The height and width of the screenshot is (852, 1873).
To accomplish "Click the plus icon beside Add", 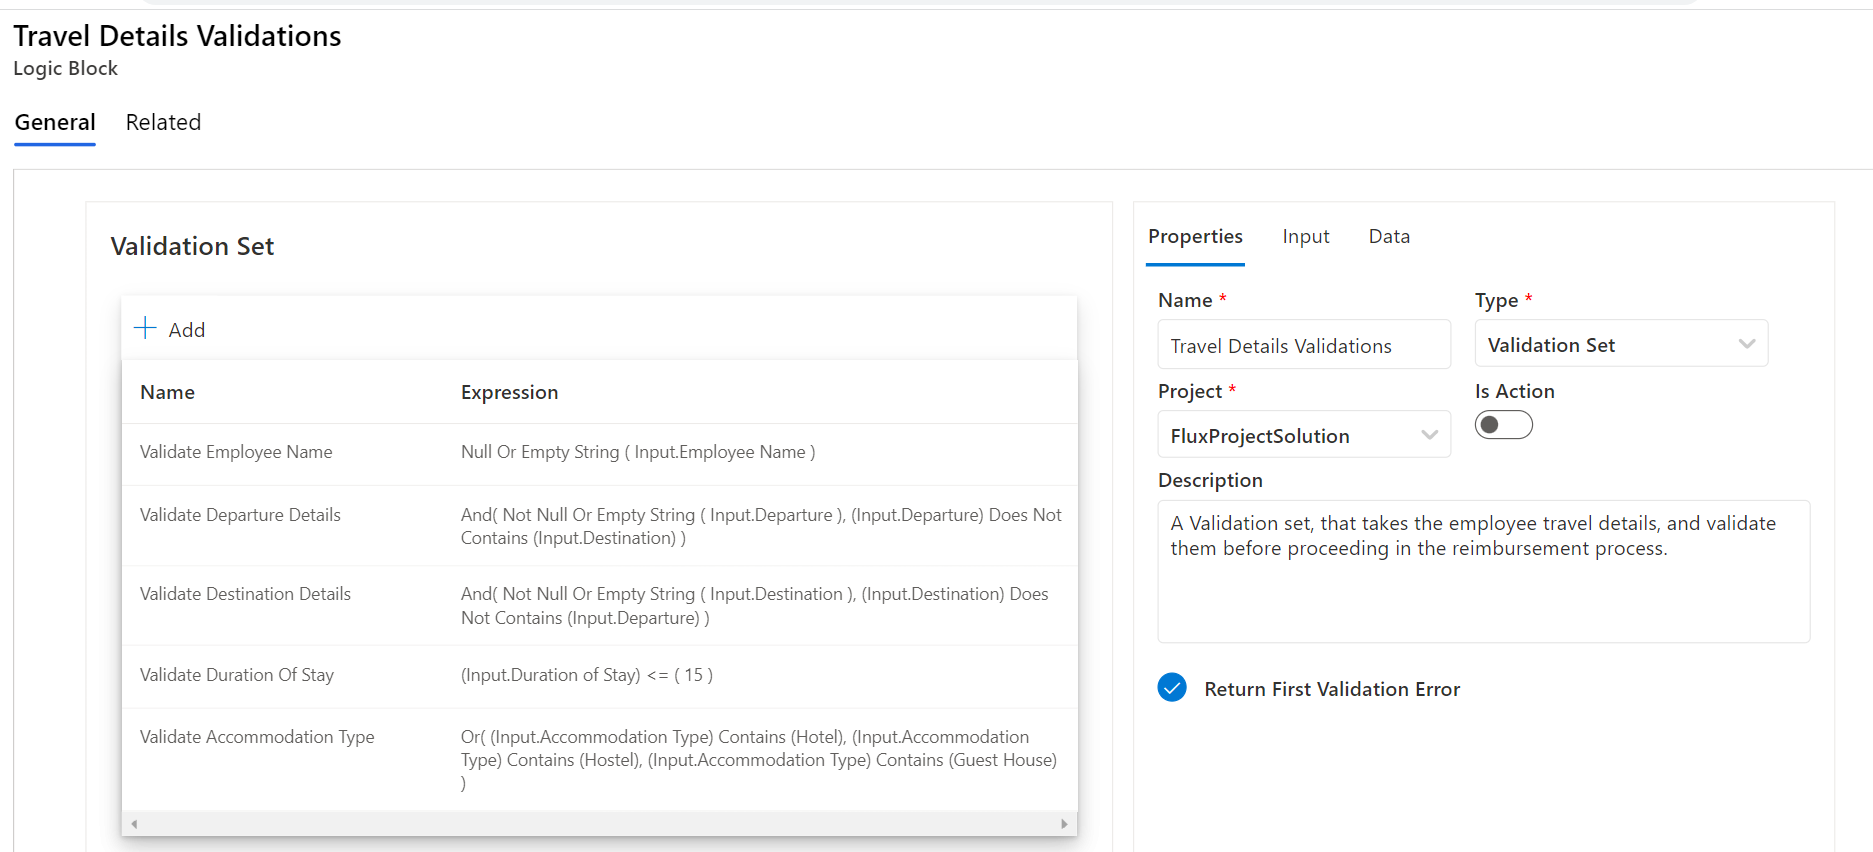I will click(145, 328).
